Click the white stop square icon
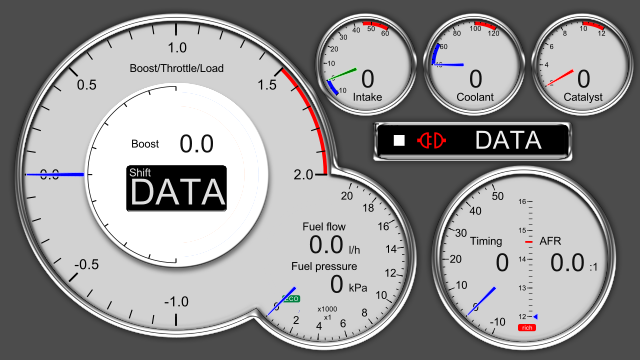The width and height of the screenshot is (640, 360). tap(399, 140)
